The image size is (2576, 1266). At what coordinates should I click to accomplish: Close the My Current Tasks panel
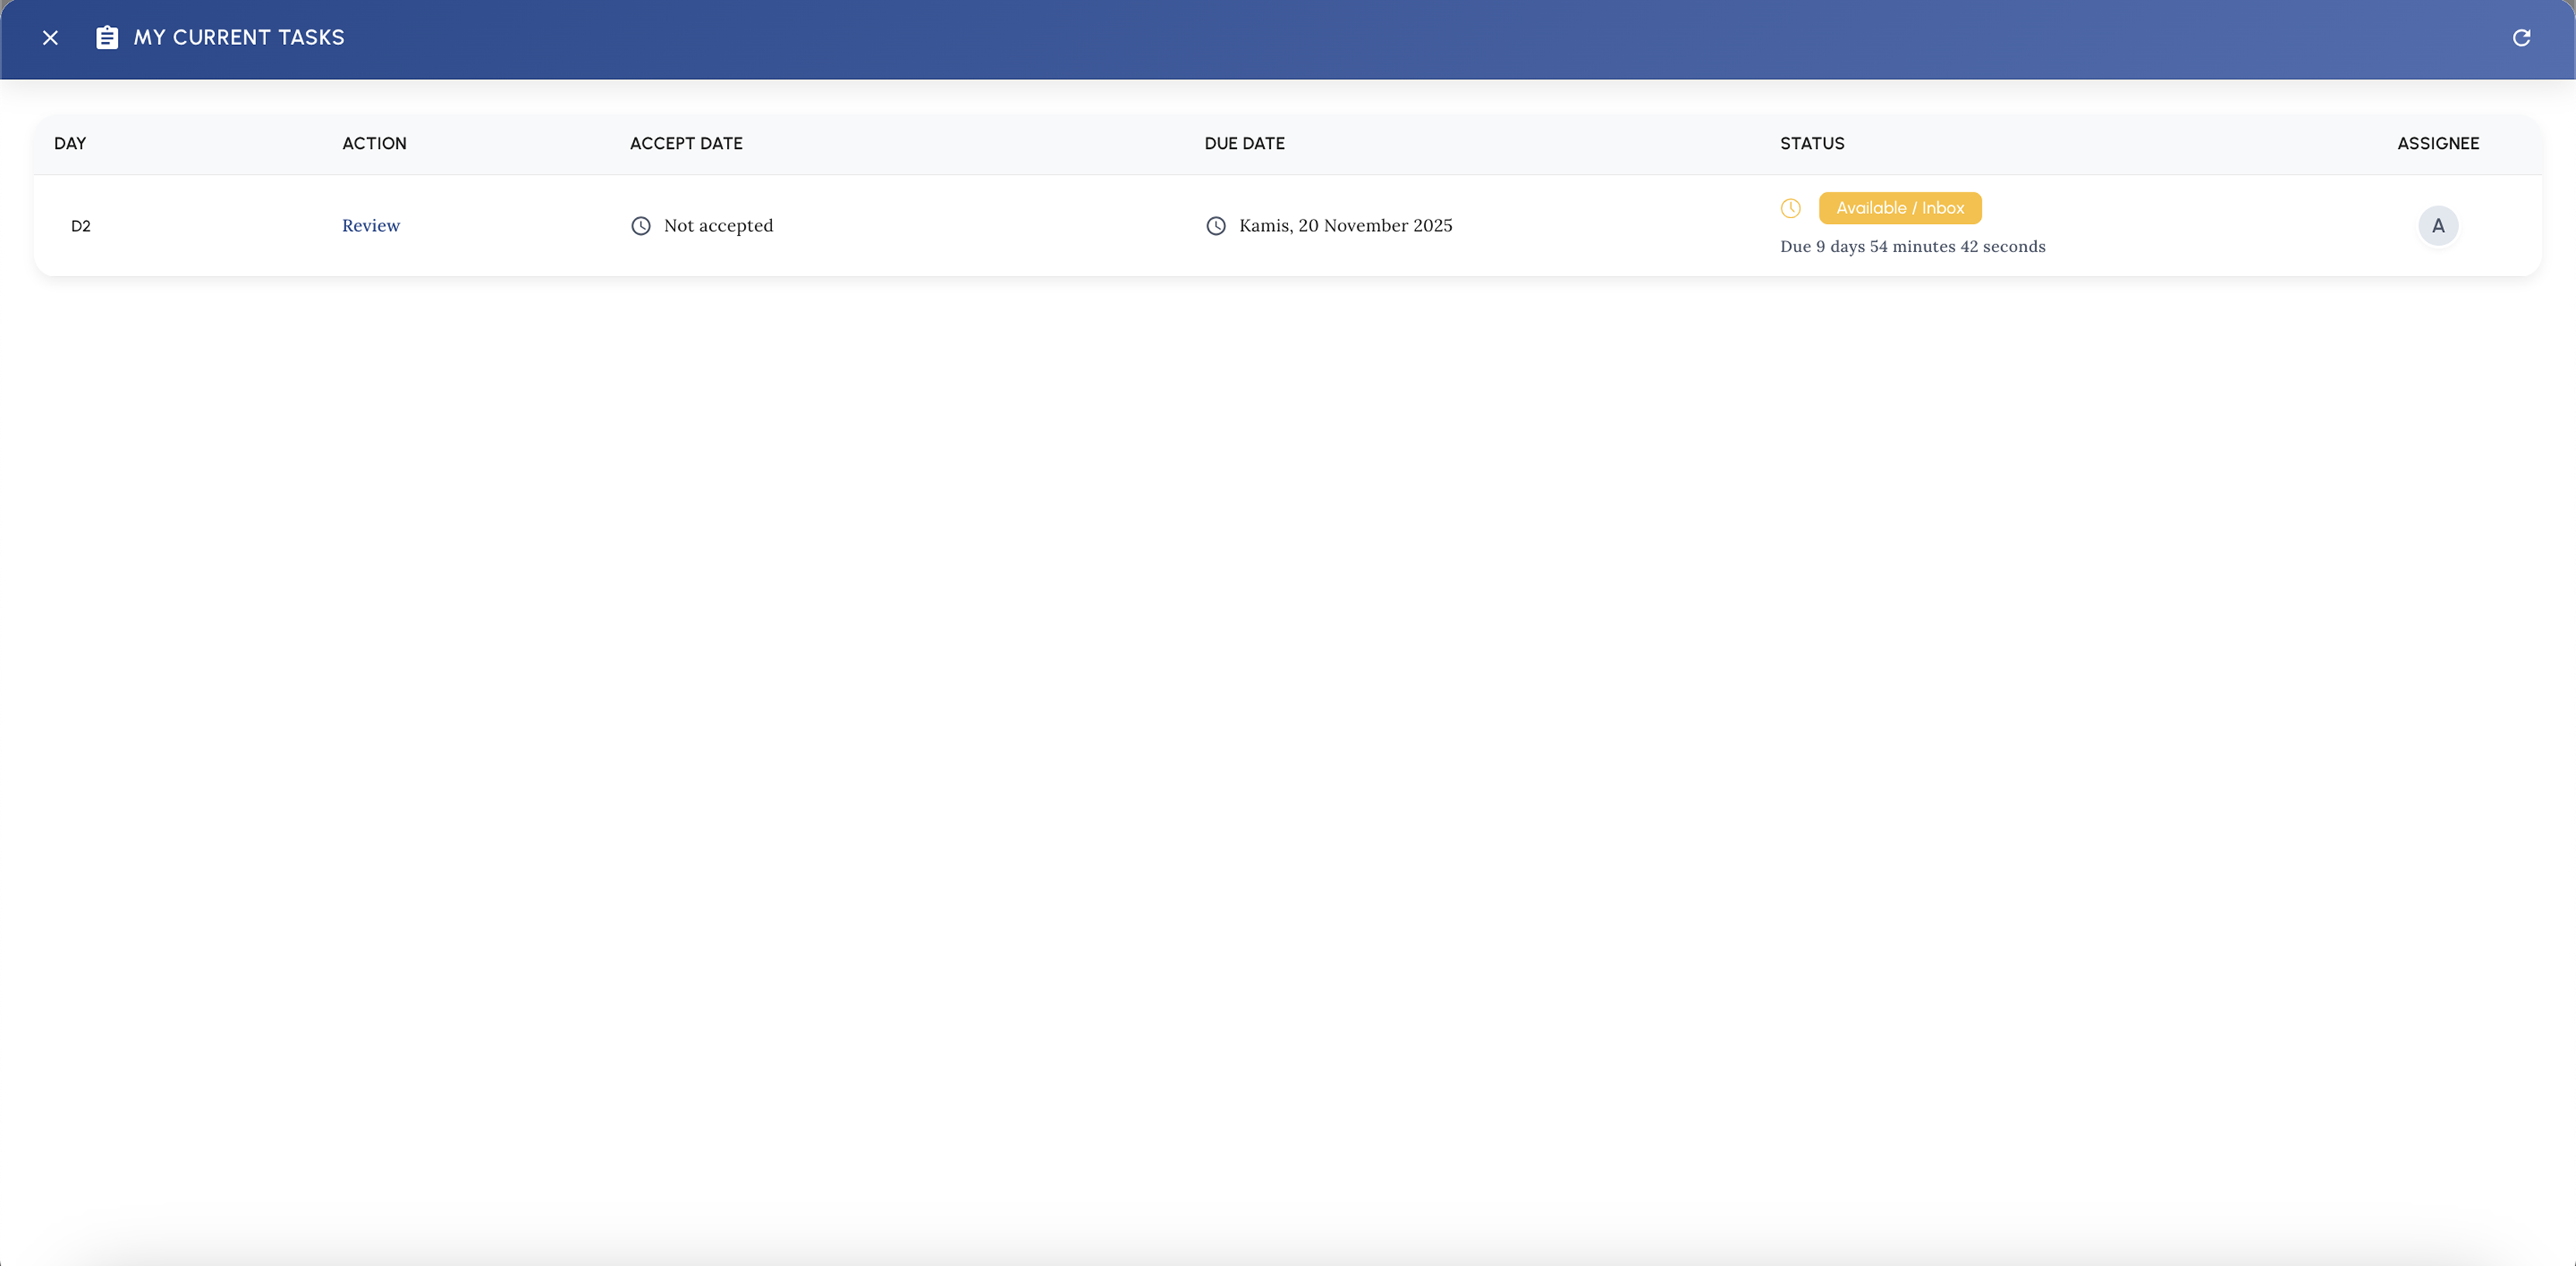(50, 38)
